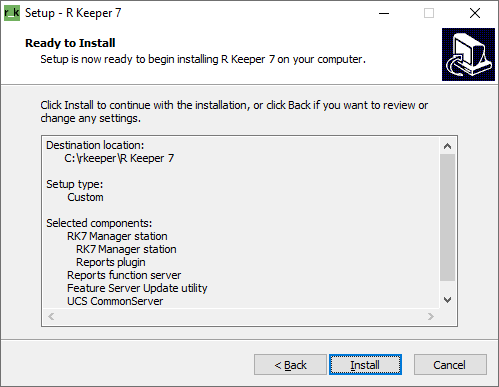Screen dimensions: 499x387
Task: Select the UCS CommonServer line
Action: 115,301
